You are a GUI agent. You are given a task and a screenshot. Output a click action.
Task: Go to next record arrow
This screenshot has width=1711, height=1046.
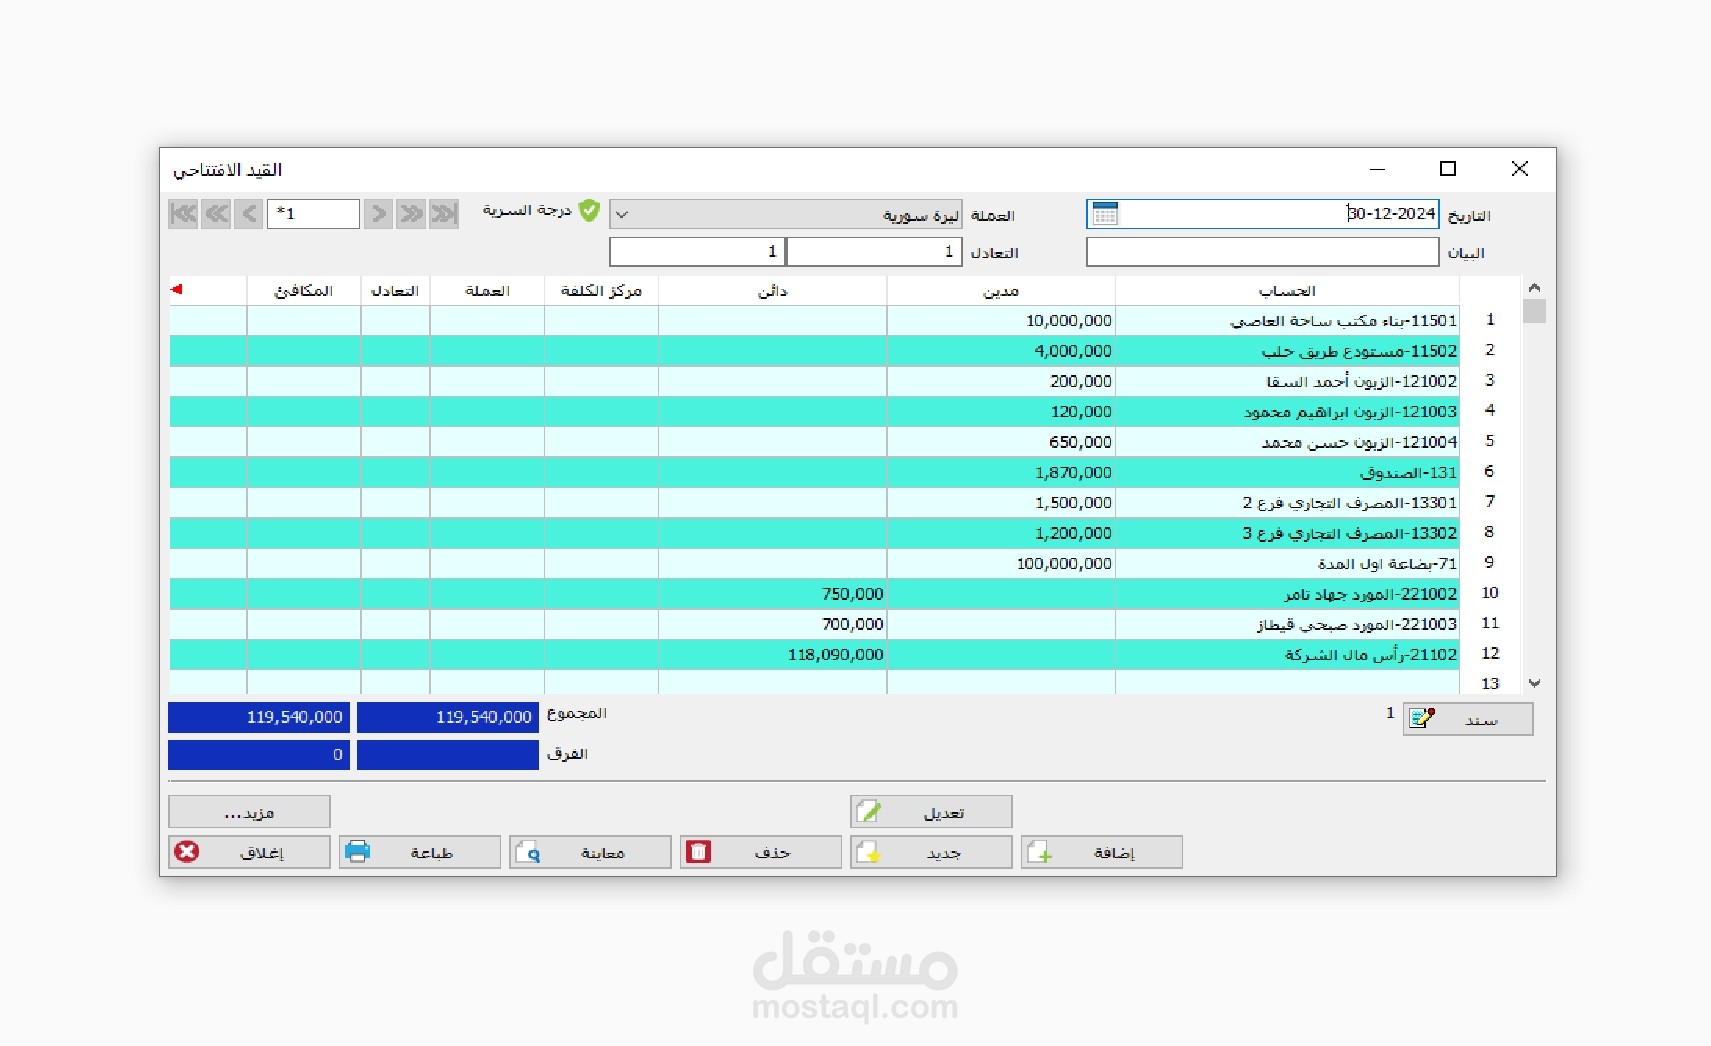(x=378, y=213)
